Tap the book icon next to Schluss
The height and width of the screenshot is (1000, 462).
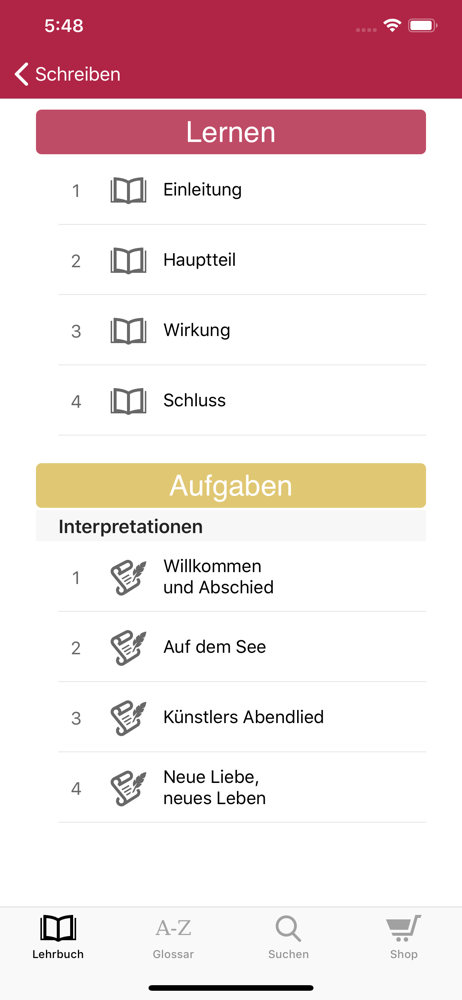click(128, 401)
